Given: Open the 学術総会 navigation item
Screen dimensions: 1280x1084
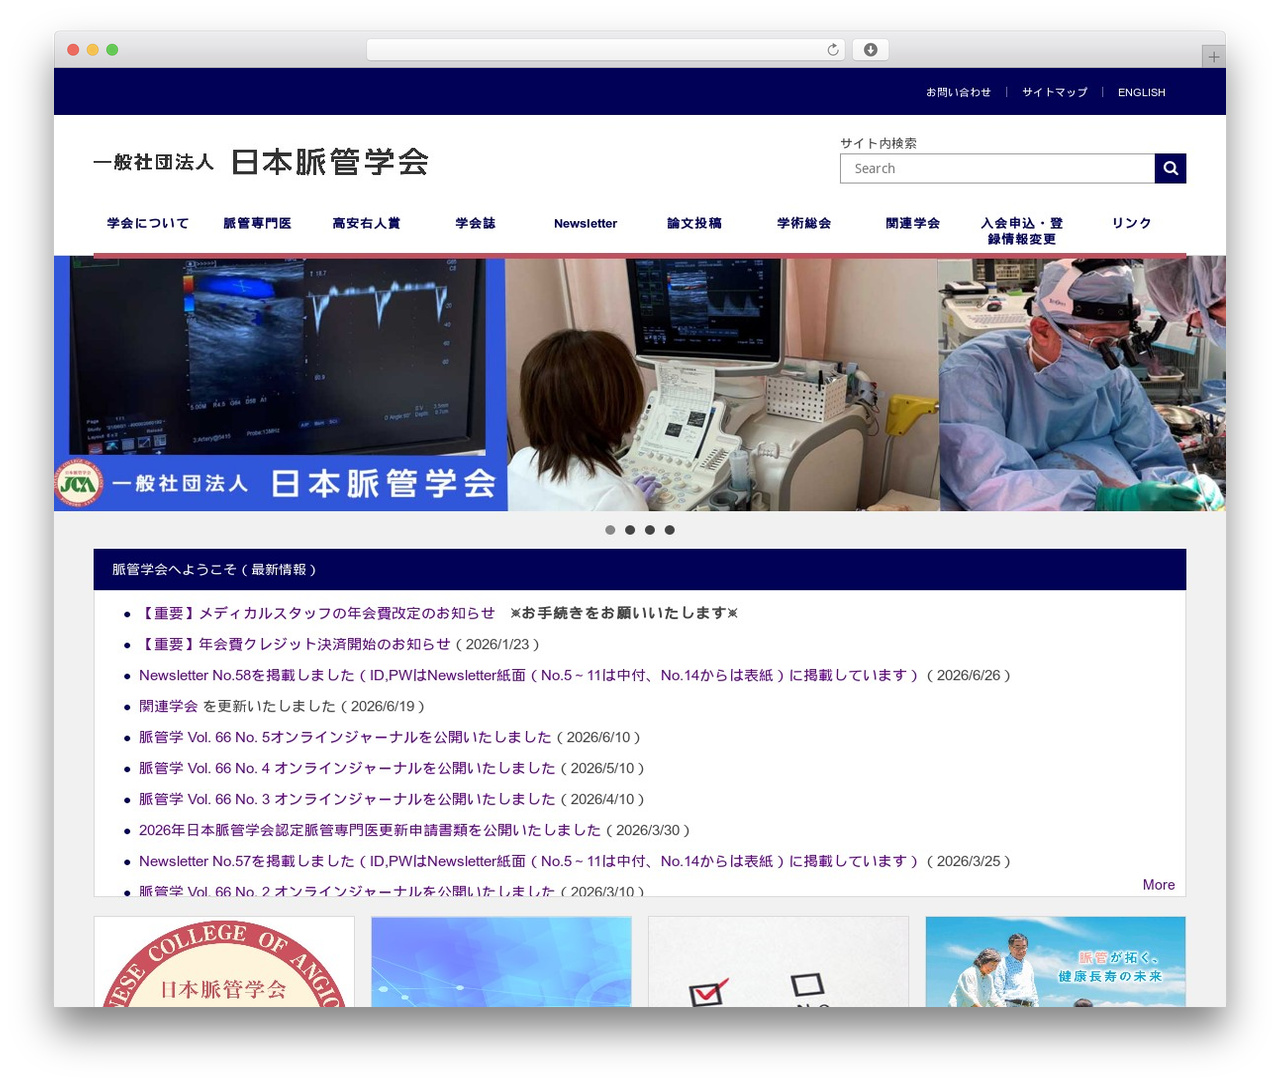Looking at the screenshot, I should click(x=804, y=223).
